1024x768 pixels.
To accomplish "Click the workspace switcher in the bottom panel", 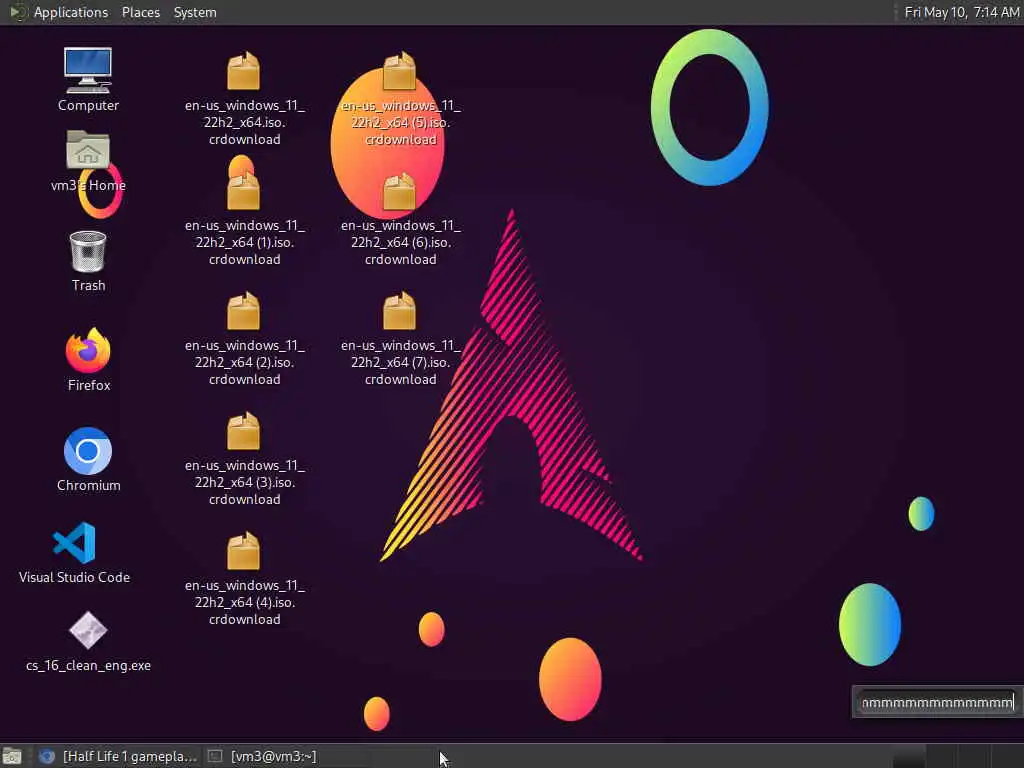I will click(x=957, y=756).
